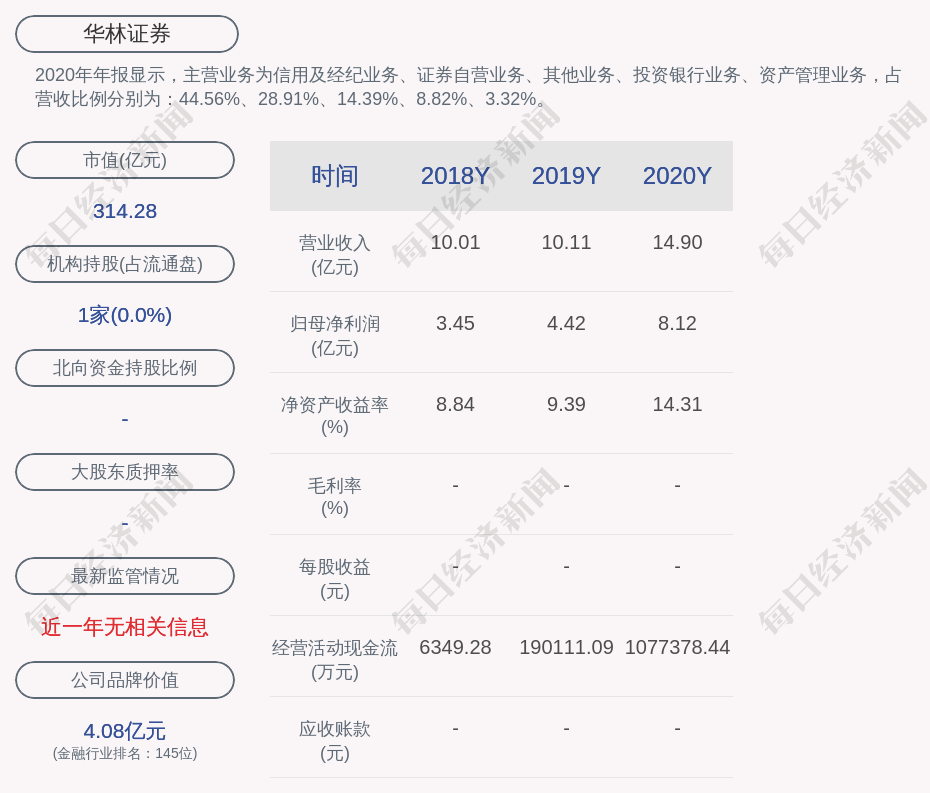Select the 机构持股(占流通盘) label pill
The image size is (930, 793).
pyautogui.click(x=125, y=264)
